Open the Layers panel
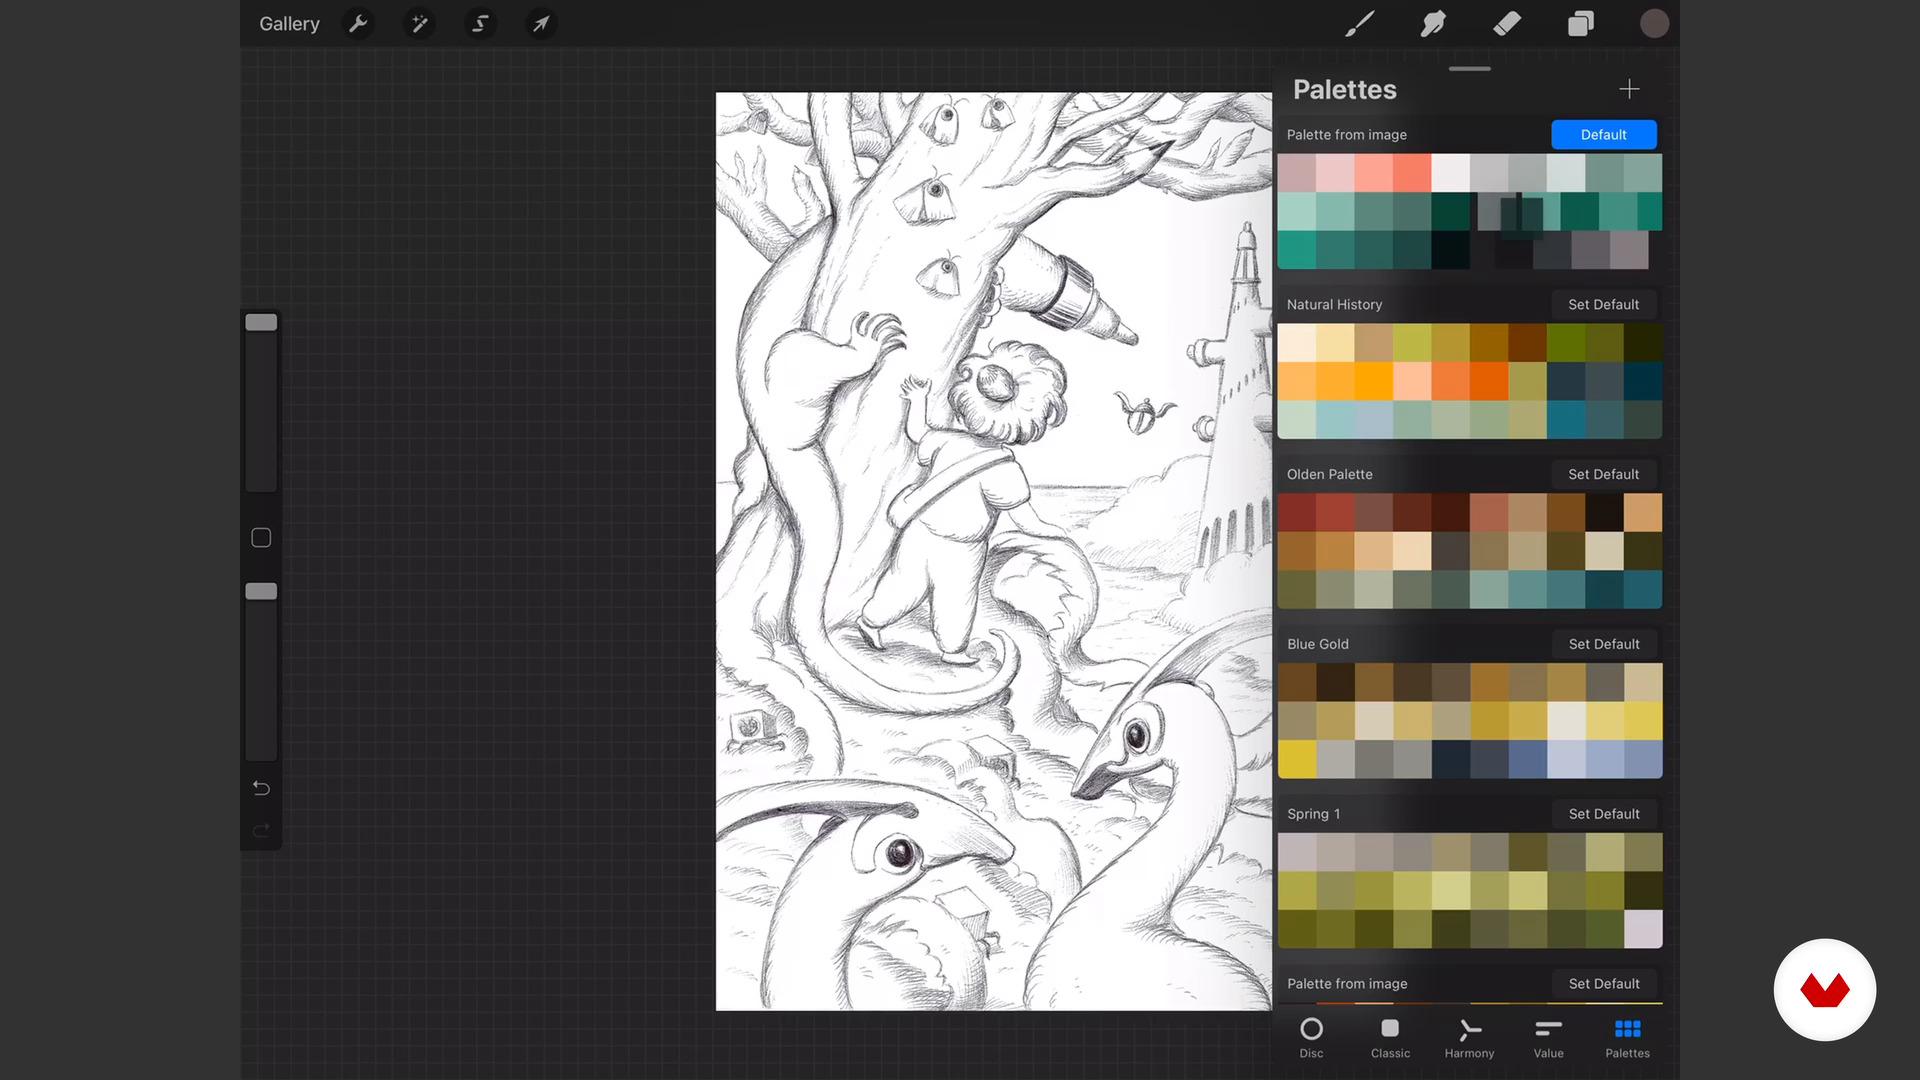 tap(1581, 24)
